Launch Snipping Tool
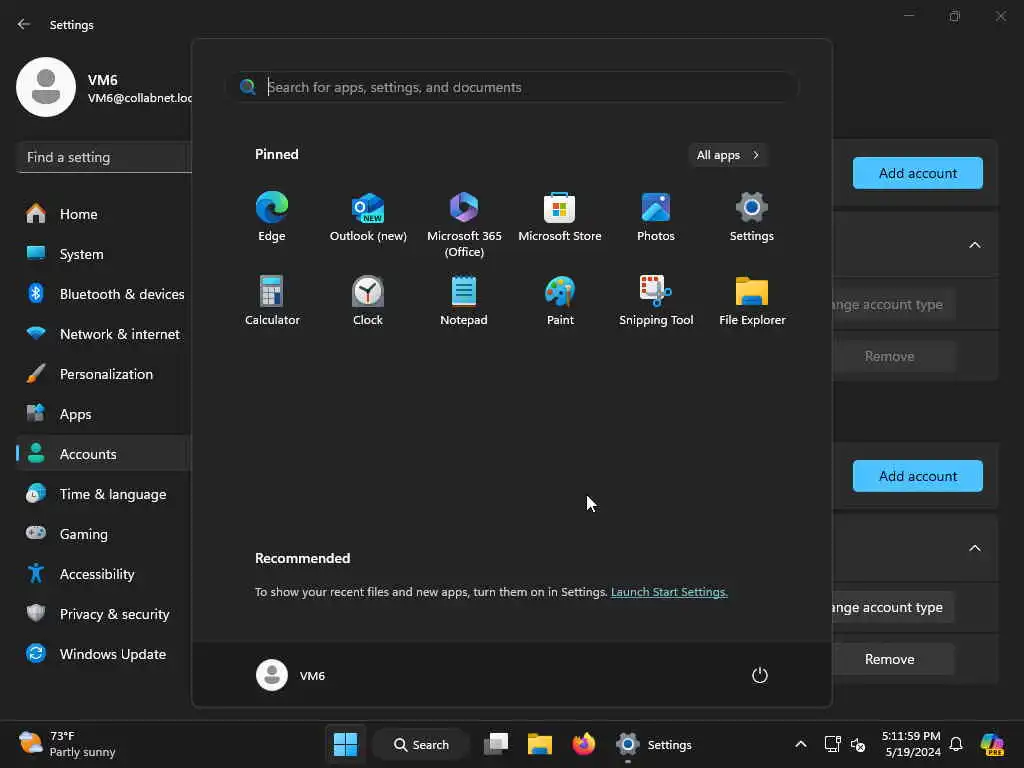The width and height of the screenshot is (1024, 768). pos(656,300)
